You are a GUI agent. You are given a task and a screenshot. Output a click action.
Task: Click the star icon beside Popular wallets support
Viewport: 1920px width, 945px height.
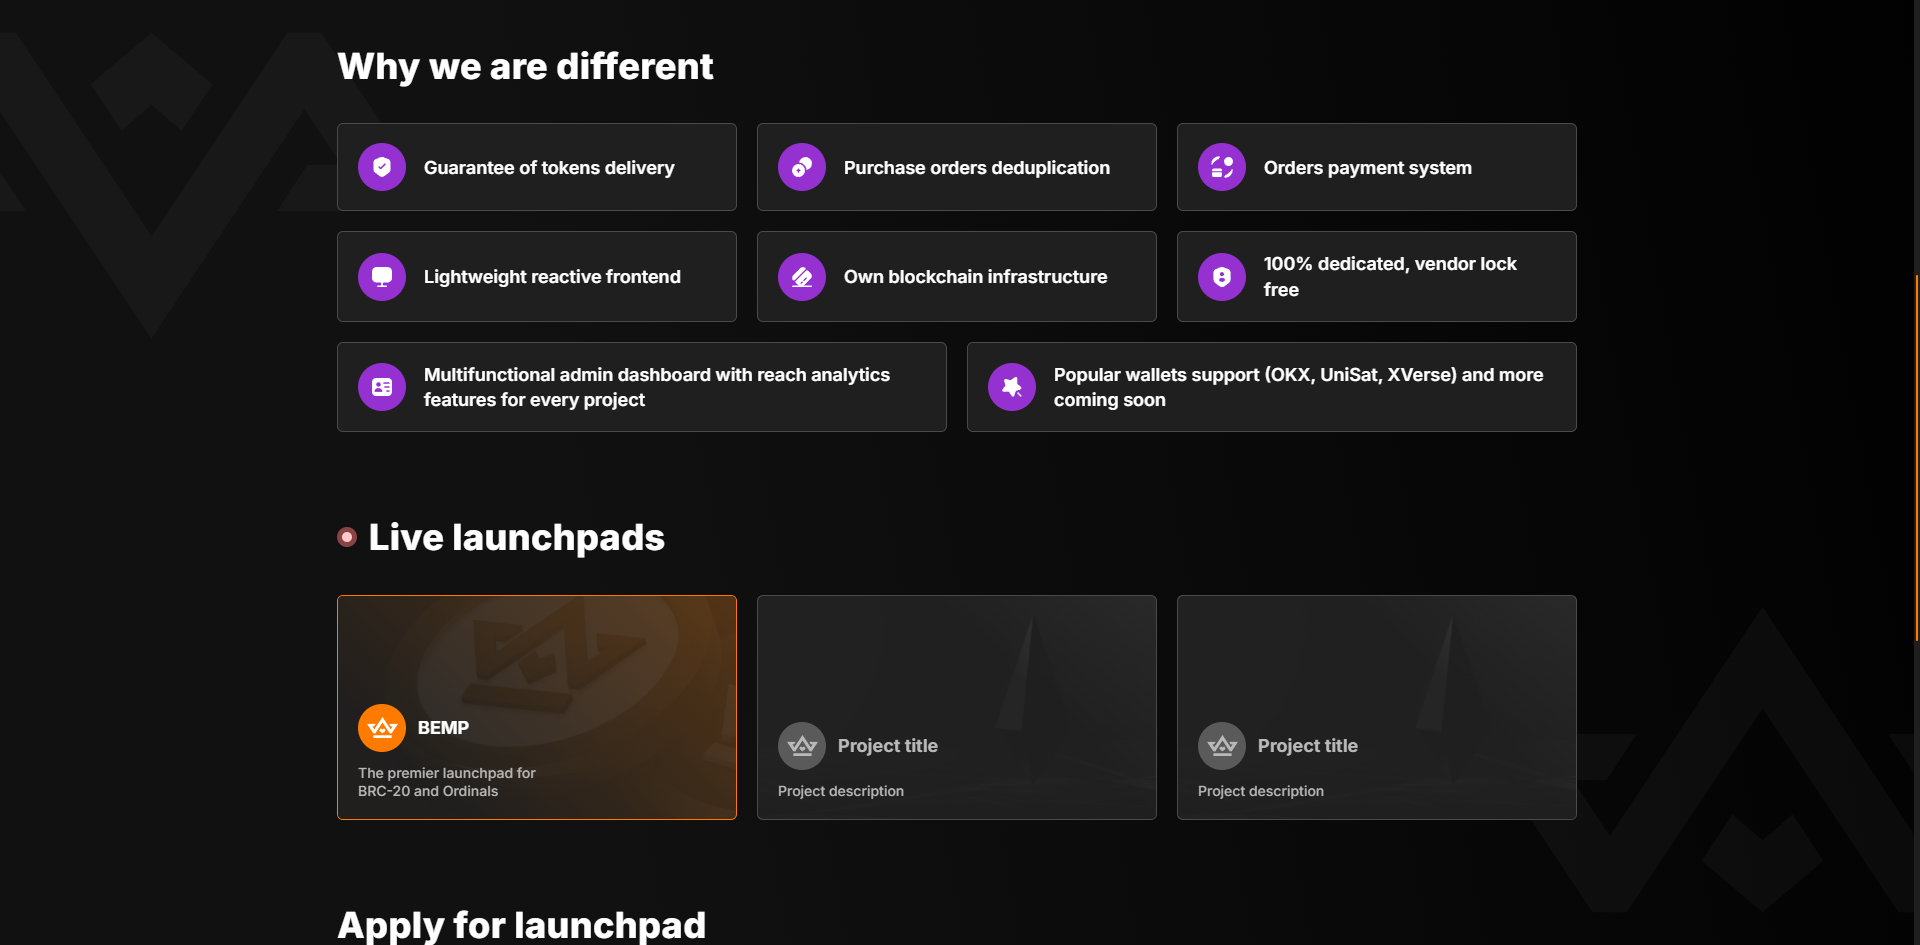(x=1012, y=387)
